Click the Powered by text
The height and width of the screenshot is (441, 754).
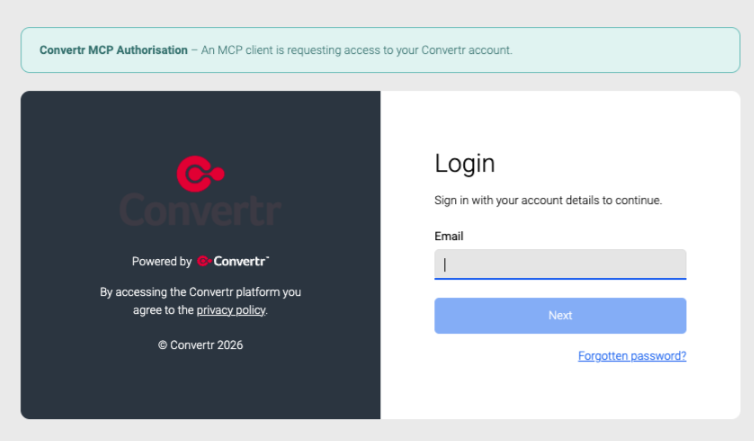point(162,261)
